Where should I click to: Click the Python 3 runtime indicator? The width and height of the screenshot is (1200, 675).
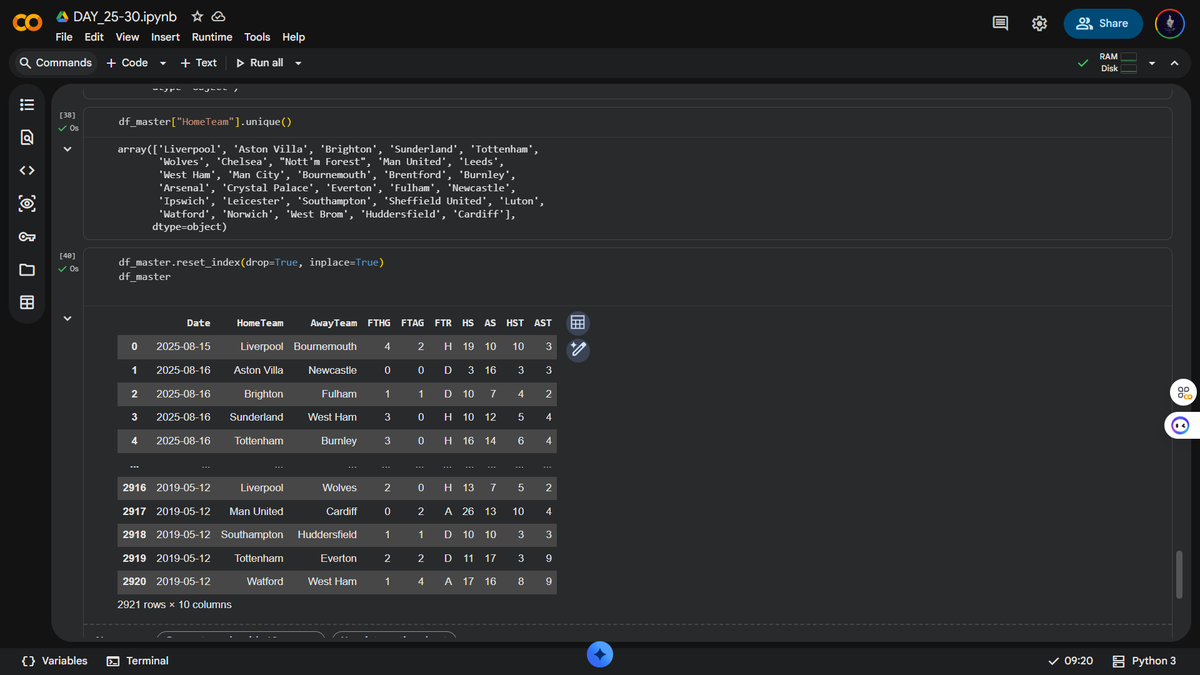1144,661
